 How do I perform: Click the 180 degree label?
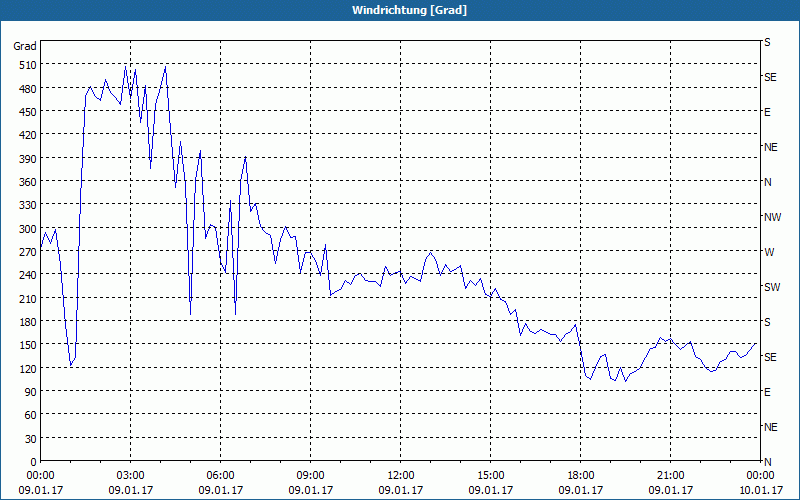(28, 322)
